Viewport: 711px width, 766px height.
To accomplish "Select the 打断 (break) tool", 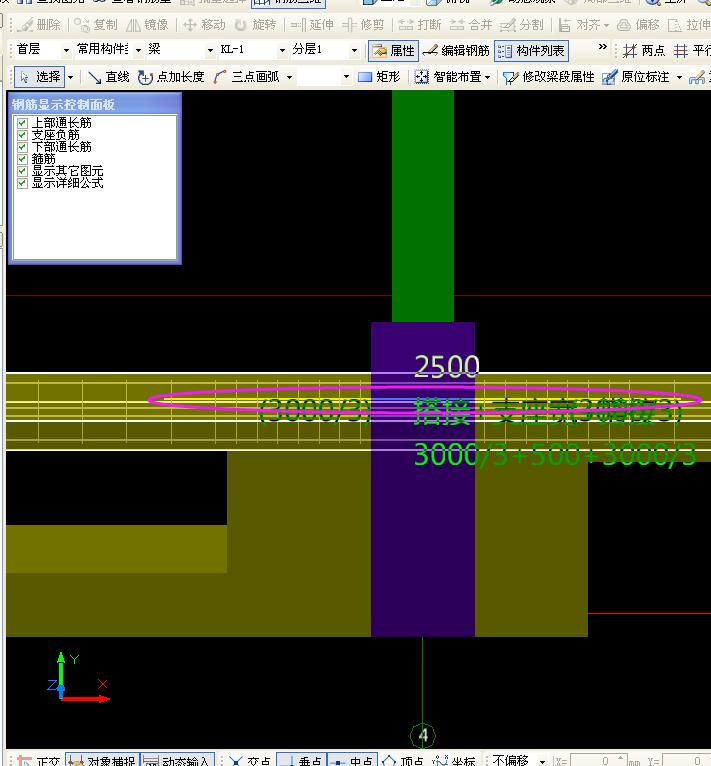I will point(420,24).
